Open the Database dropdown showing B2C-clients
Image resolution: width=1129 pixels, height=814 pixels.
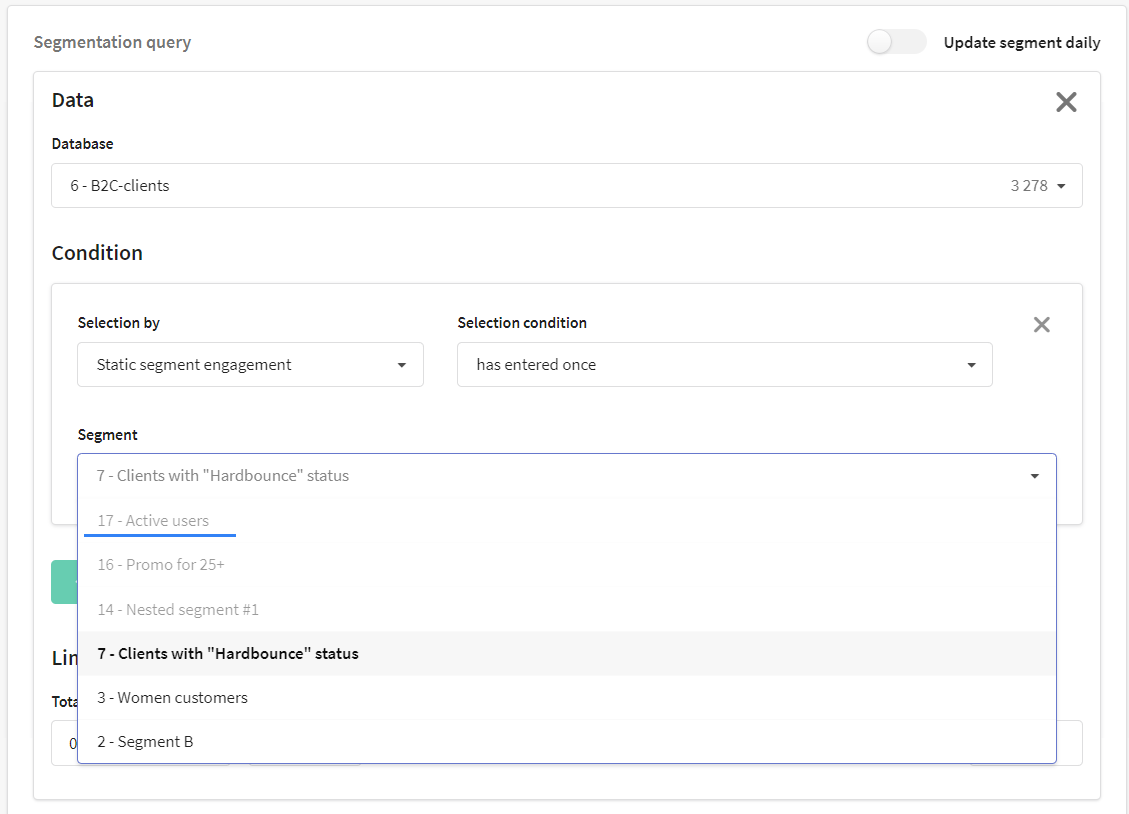click(x=540, y=186)
